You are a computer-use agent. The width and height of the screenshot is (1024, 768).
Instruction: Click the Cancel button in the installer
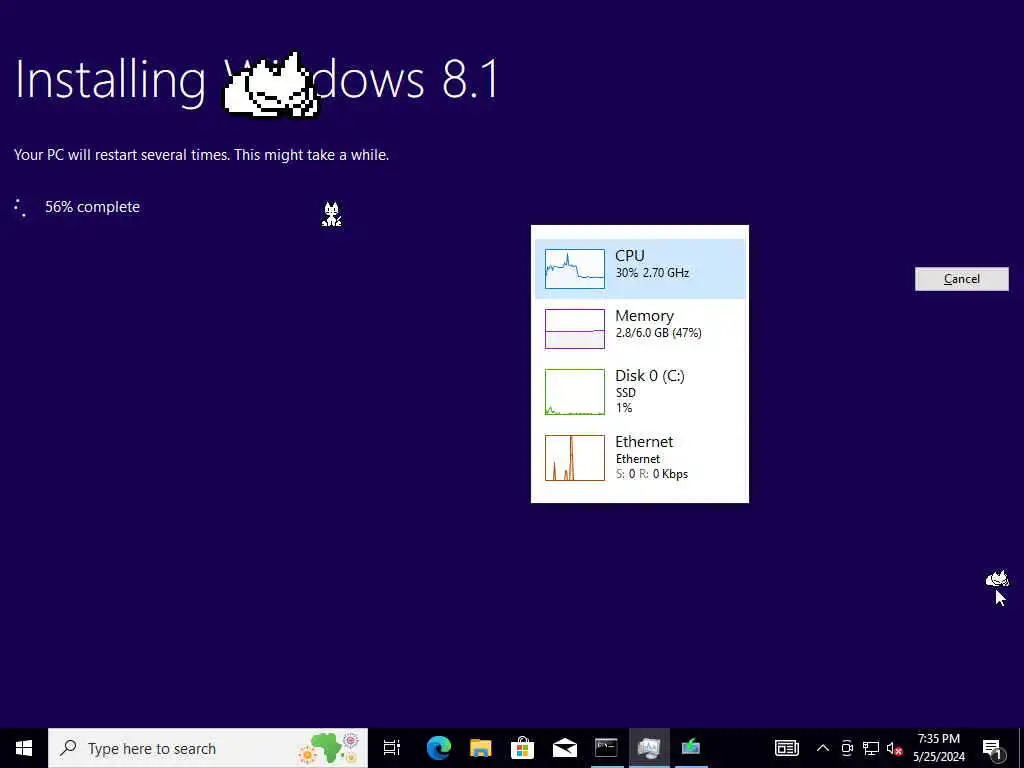pos(961,279)
